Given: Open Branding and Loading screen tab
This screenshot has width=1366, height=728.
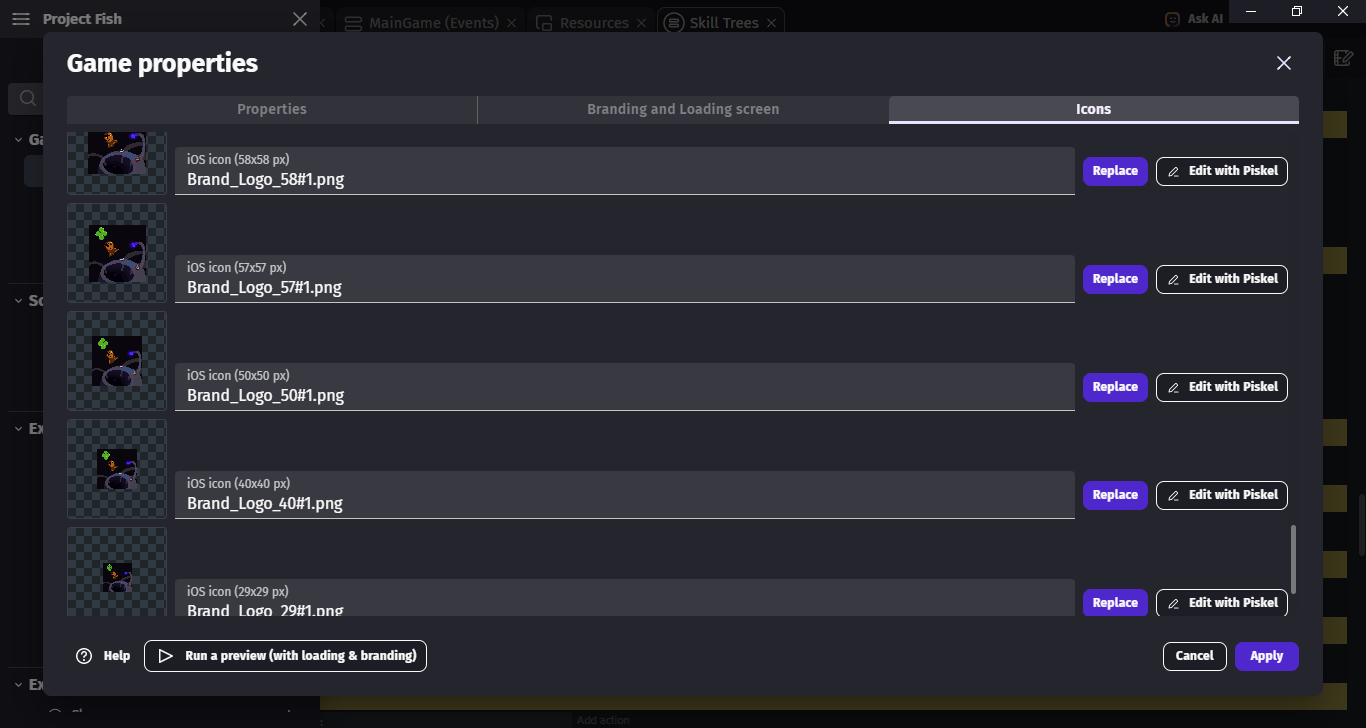Looking at the screenshot, I should tap(683, 109).
